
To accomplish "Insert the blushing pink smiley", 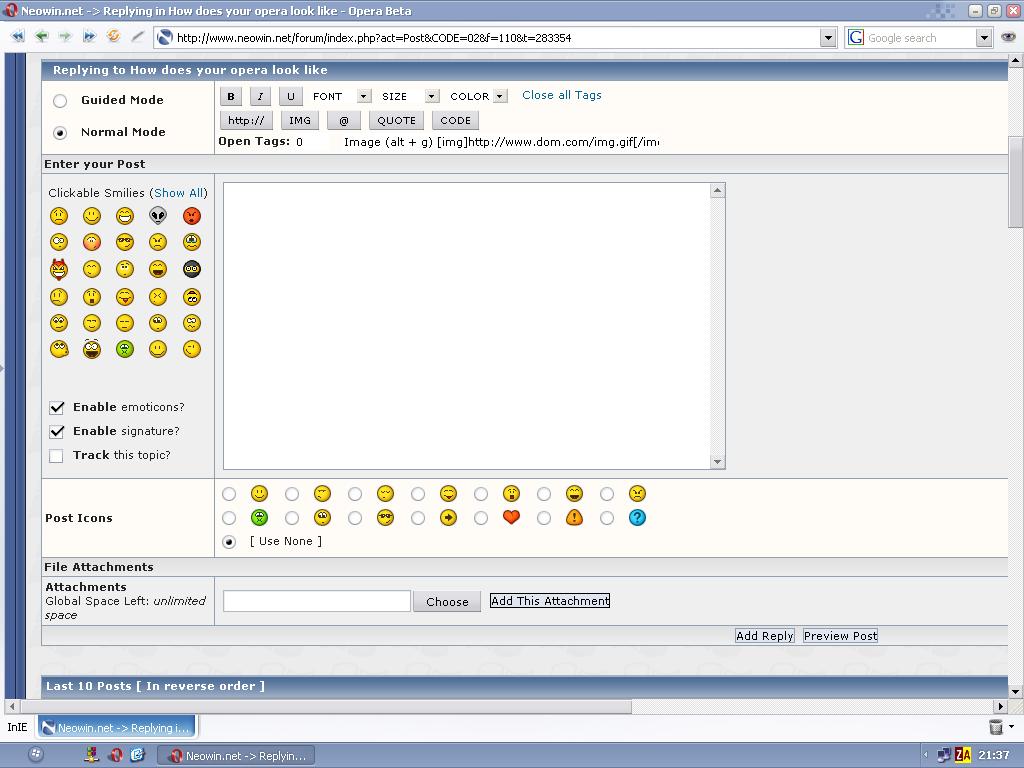I will (92, 242).
